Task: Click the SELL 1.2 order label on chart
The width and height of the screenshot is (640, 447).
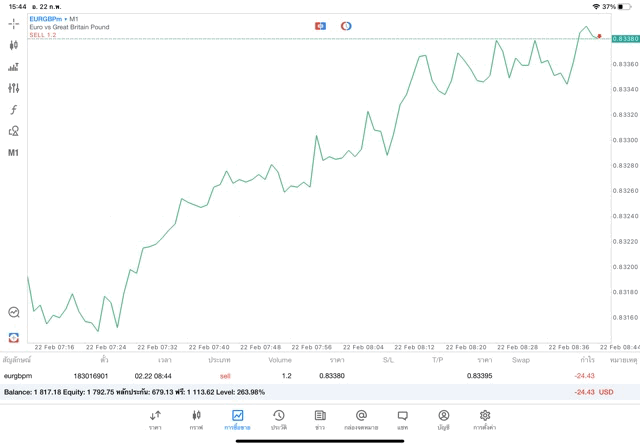Action: pos(42,35)
